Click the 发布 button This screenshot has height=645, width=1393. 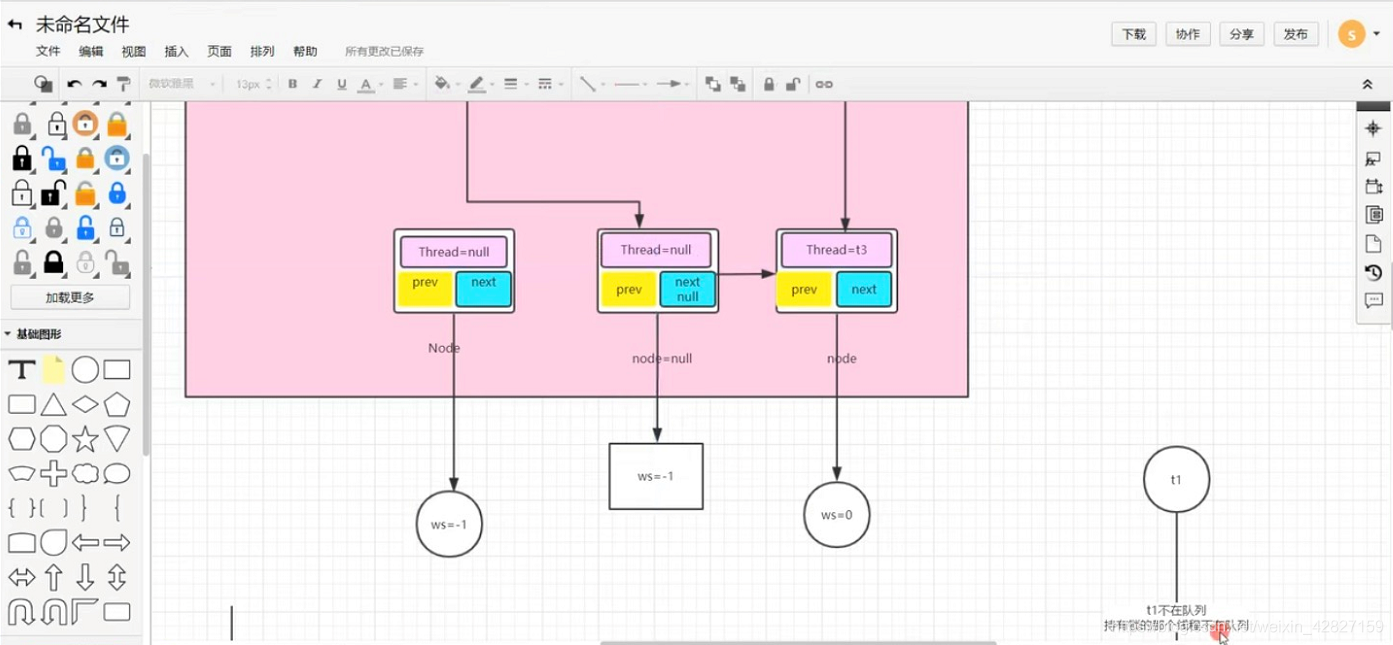click(x=1296, y=34)
